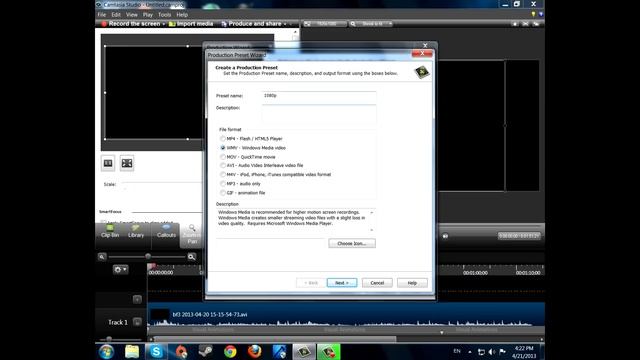
Task: Open the Clip Bin tab
Action: (x=110, y=231)
